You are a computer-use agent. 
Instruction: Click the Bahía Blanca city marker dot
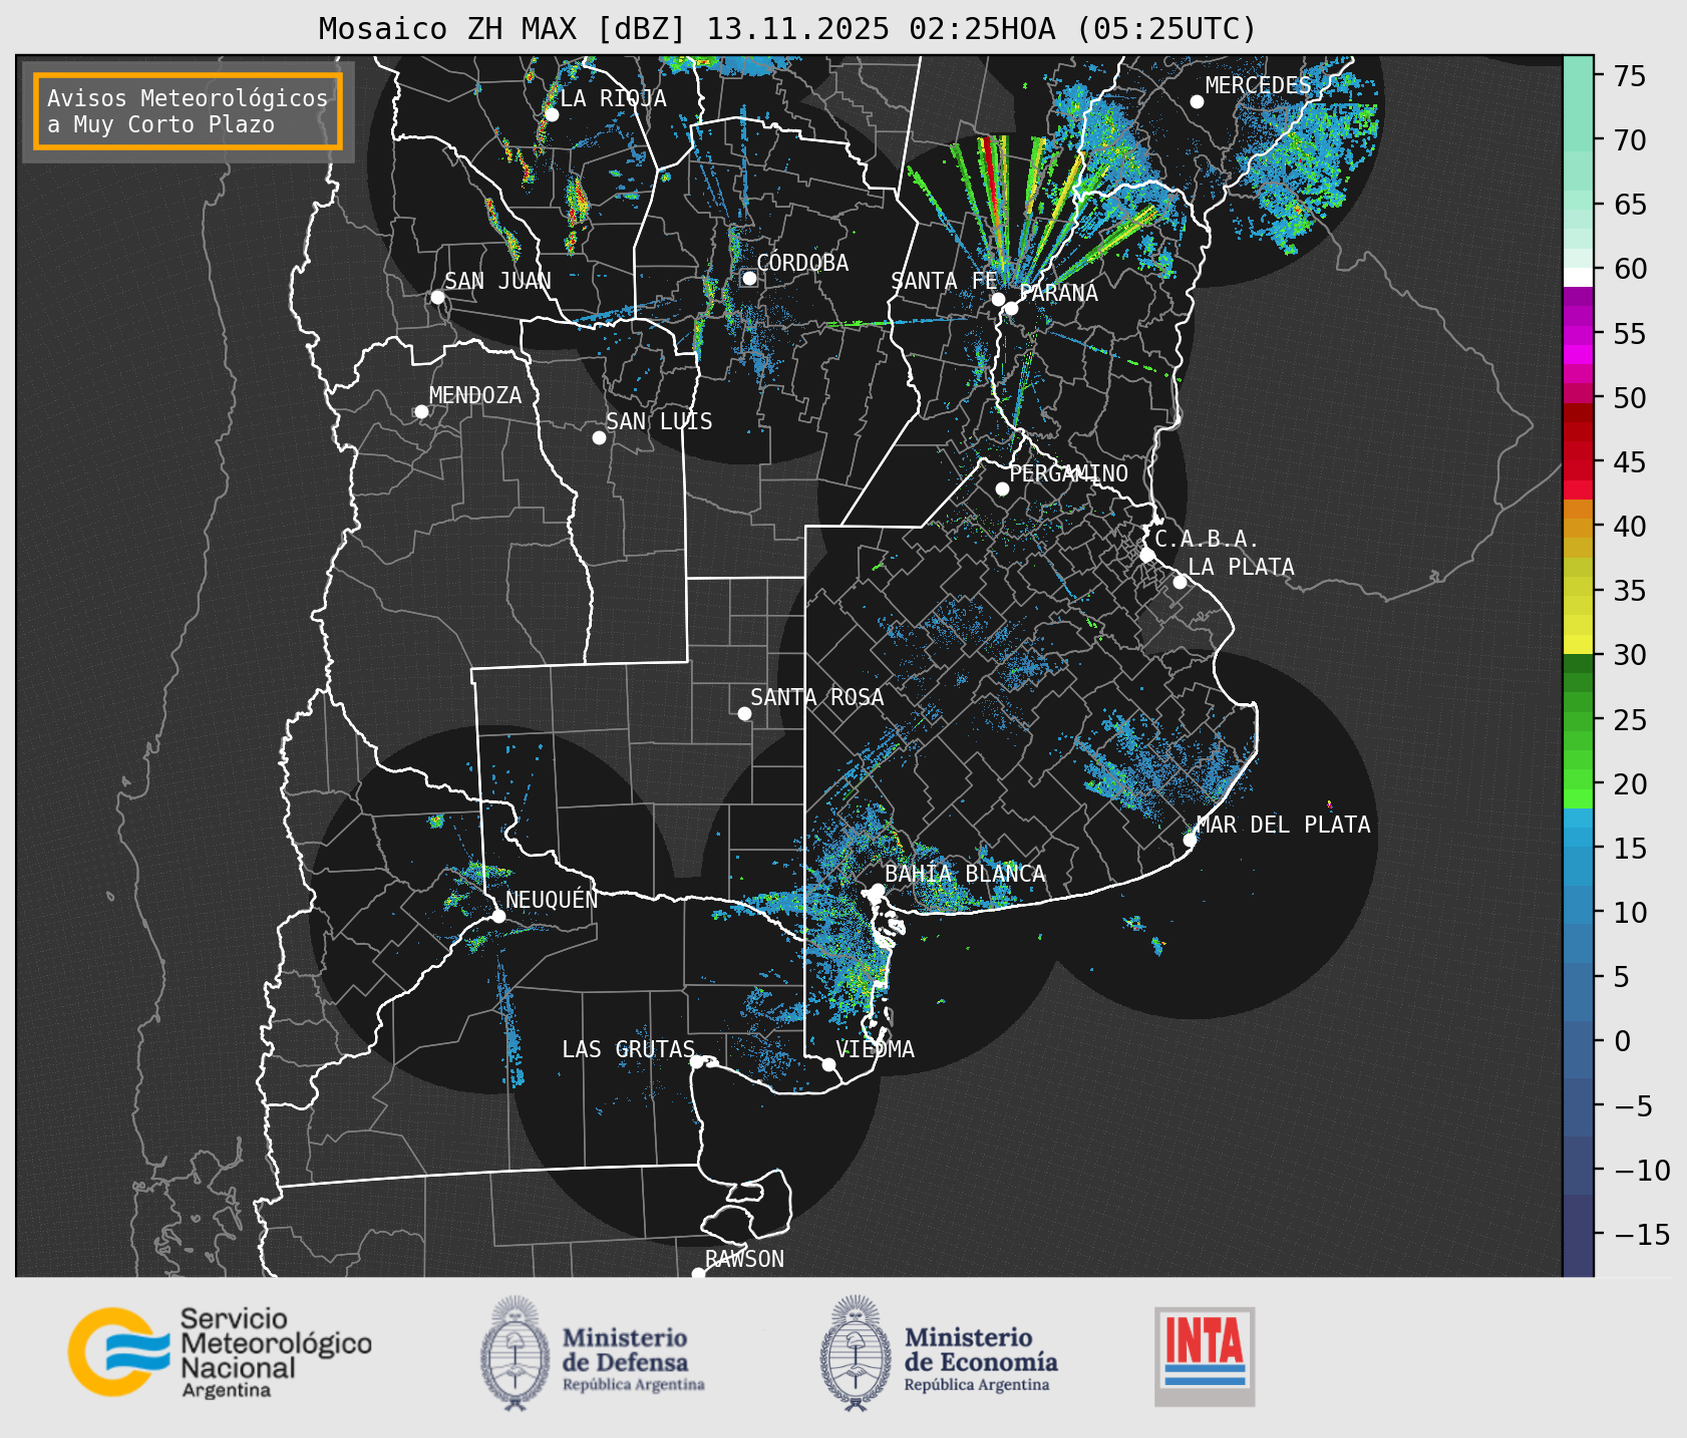pyautogui.click(x=877, y=890)
